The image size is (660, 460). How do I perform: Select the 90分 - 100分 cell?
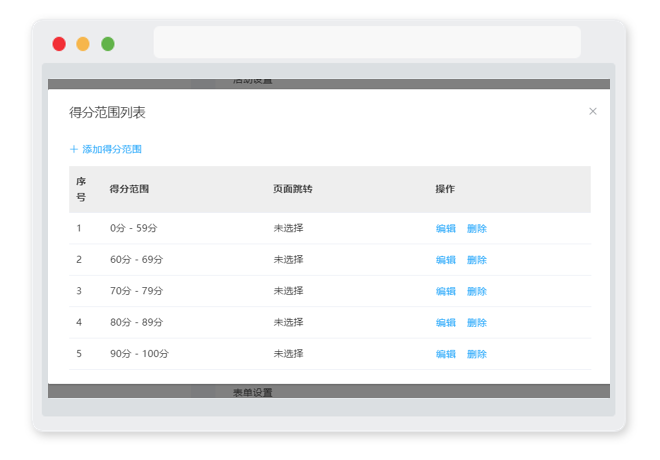(139, 354)
